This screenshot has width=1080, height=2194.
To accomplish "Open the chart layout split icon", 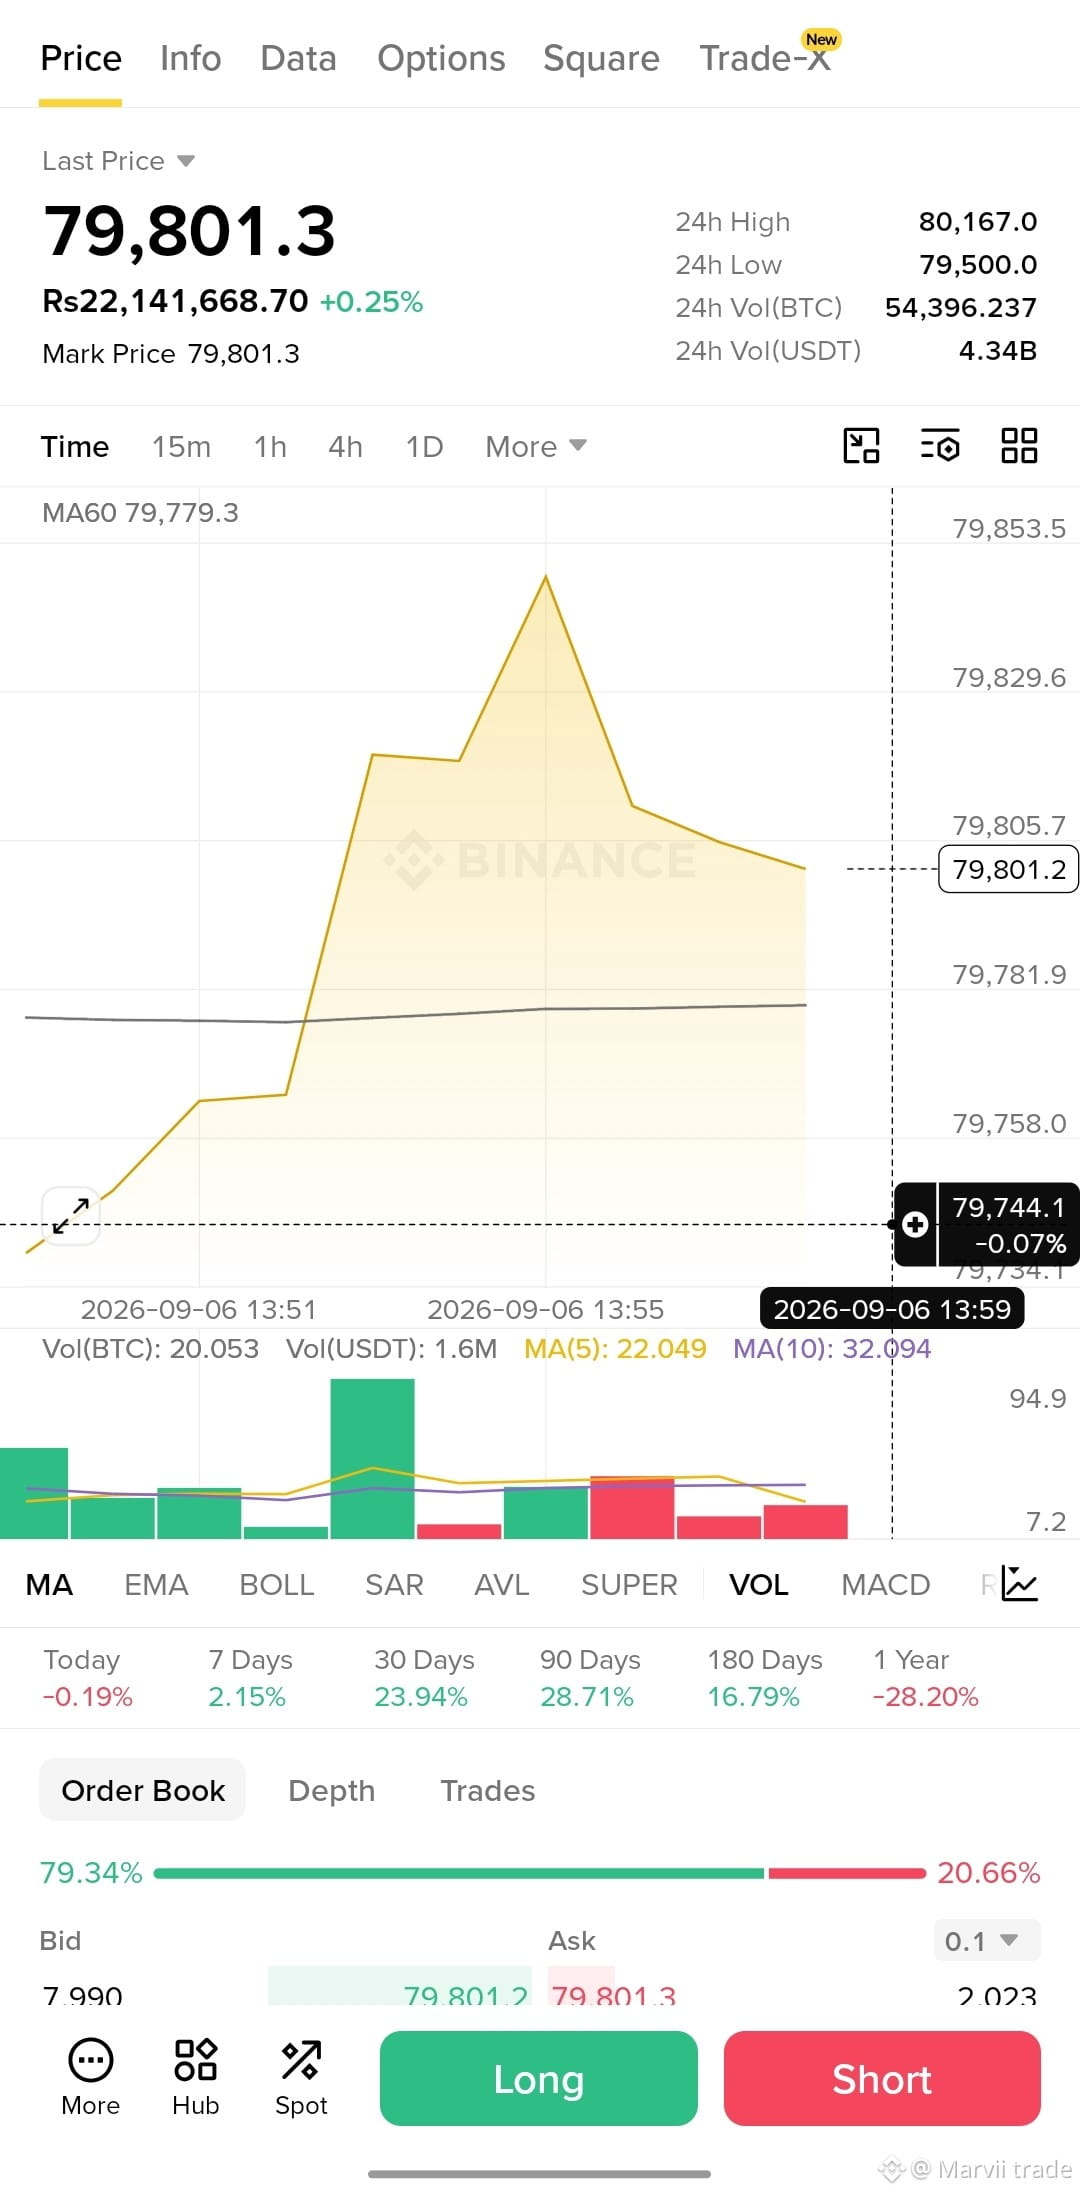I will 861,446.
